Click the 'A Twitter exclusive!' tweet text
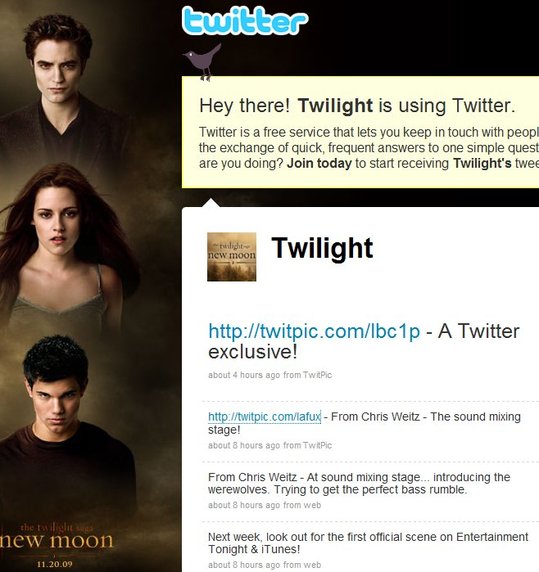The height and width of the screenshot is (572, 539). tap(364, 342)
